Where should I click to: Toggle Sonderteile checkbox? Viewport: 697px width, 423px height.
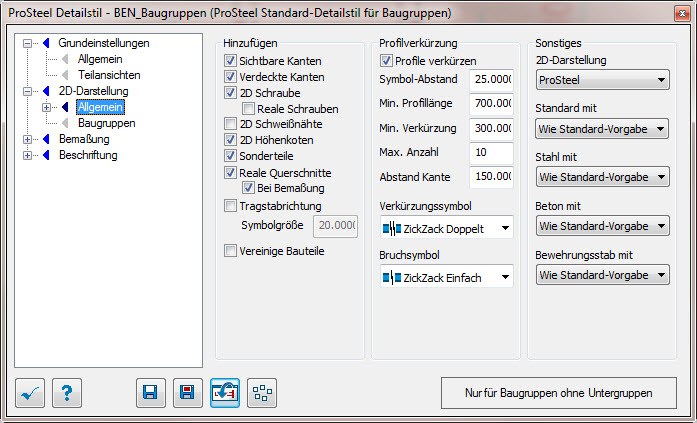pos(230,156)
